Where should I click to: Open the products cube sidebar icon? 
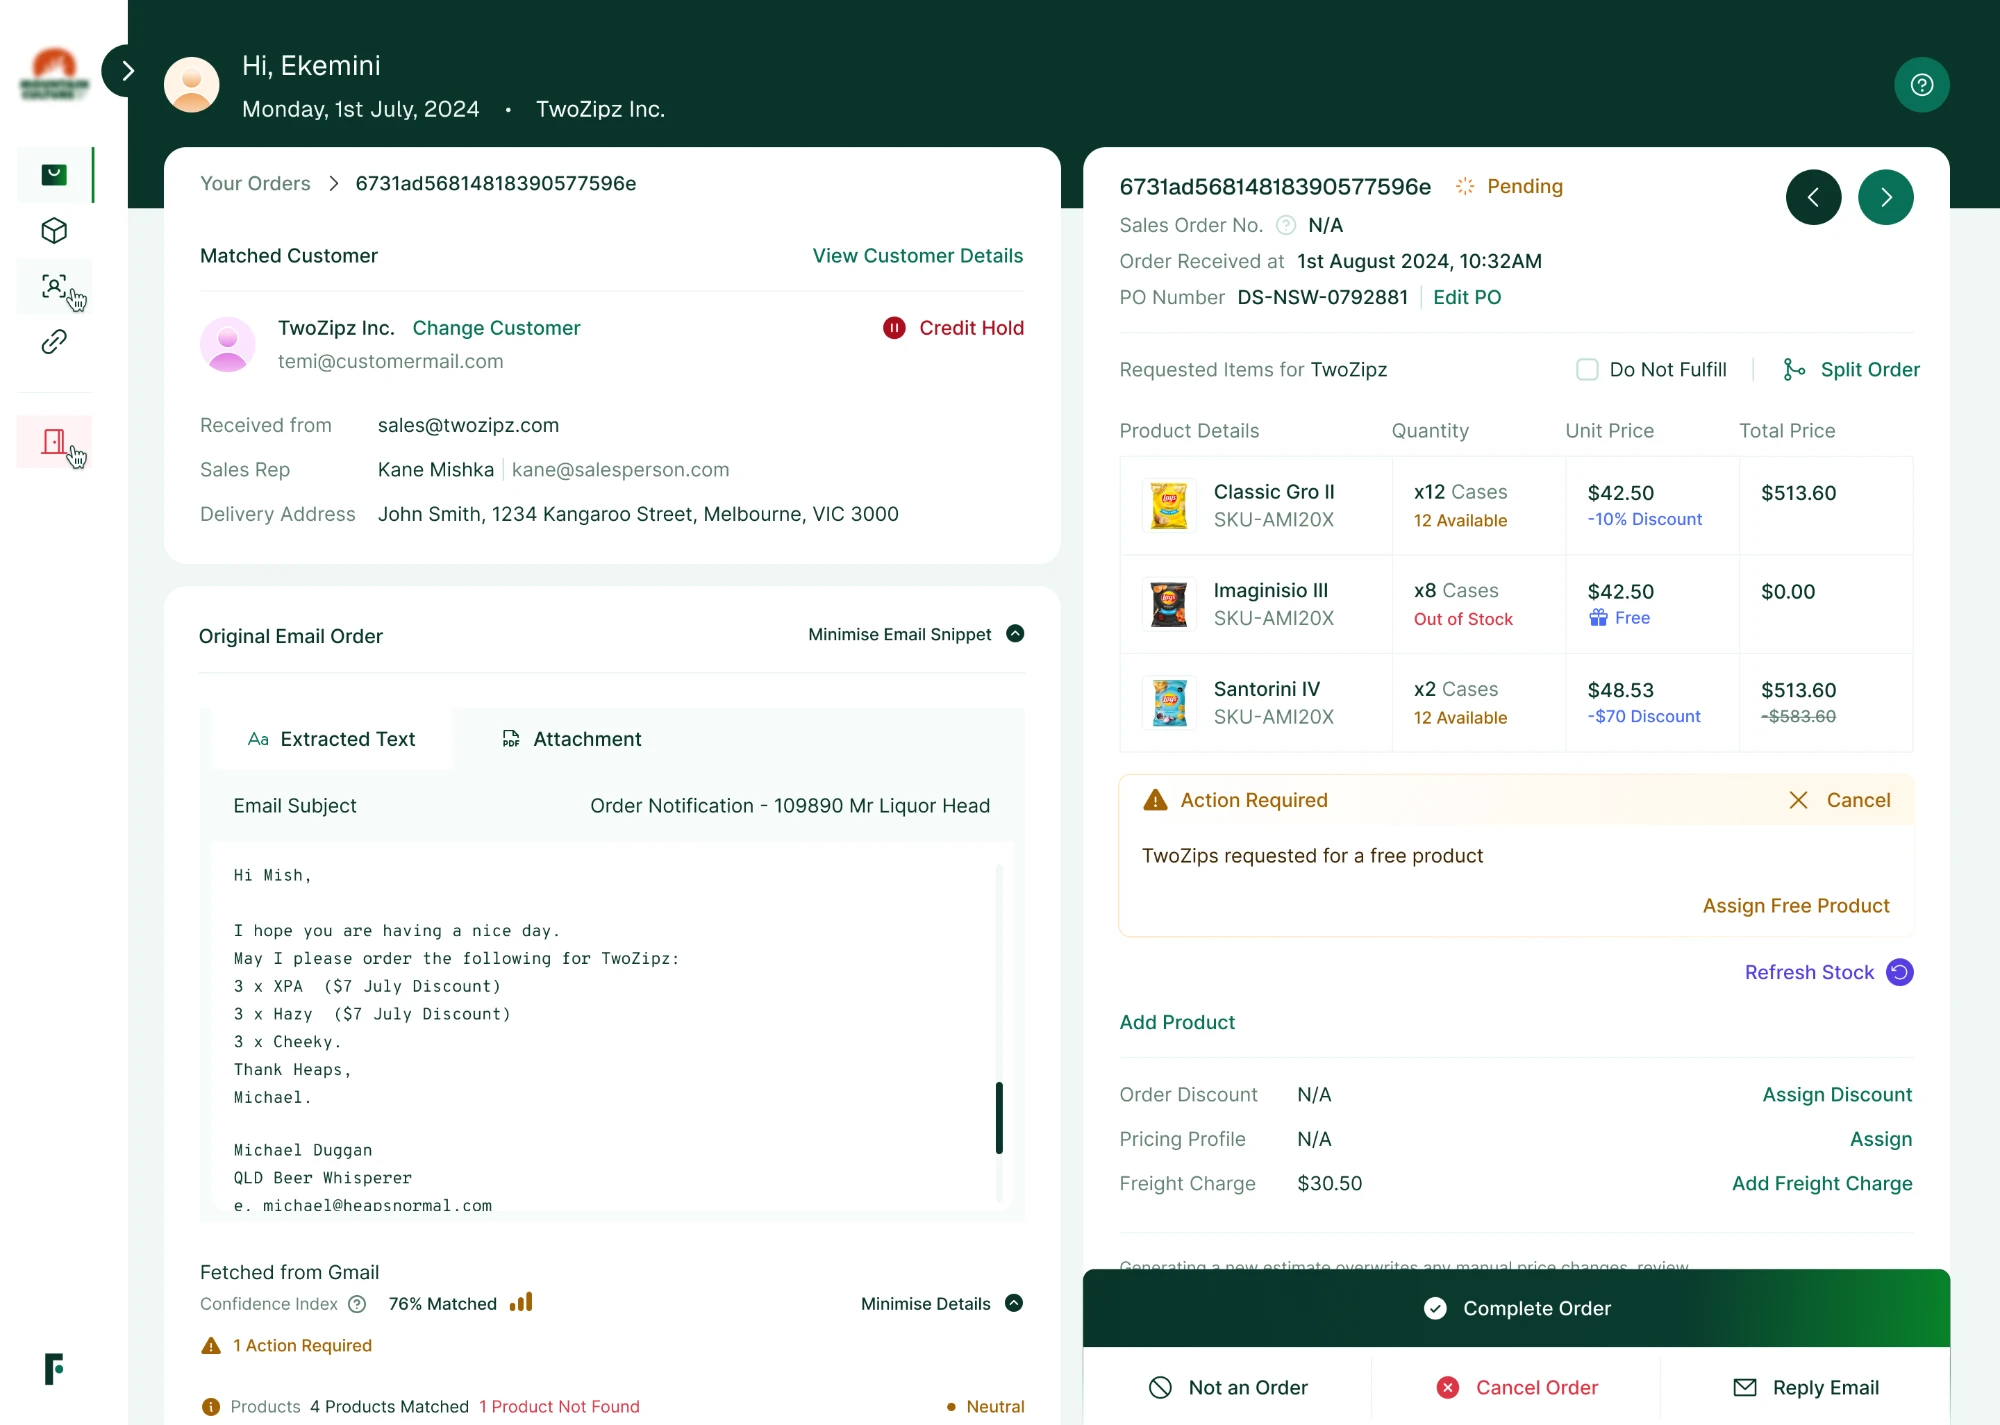point(54,231)
